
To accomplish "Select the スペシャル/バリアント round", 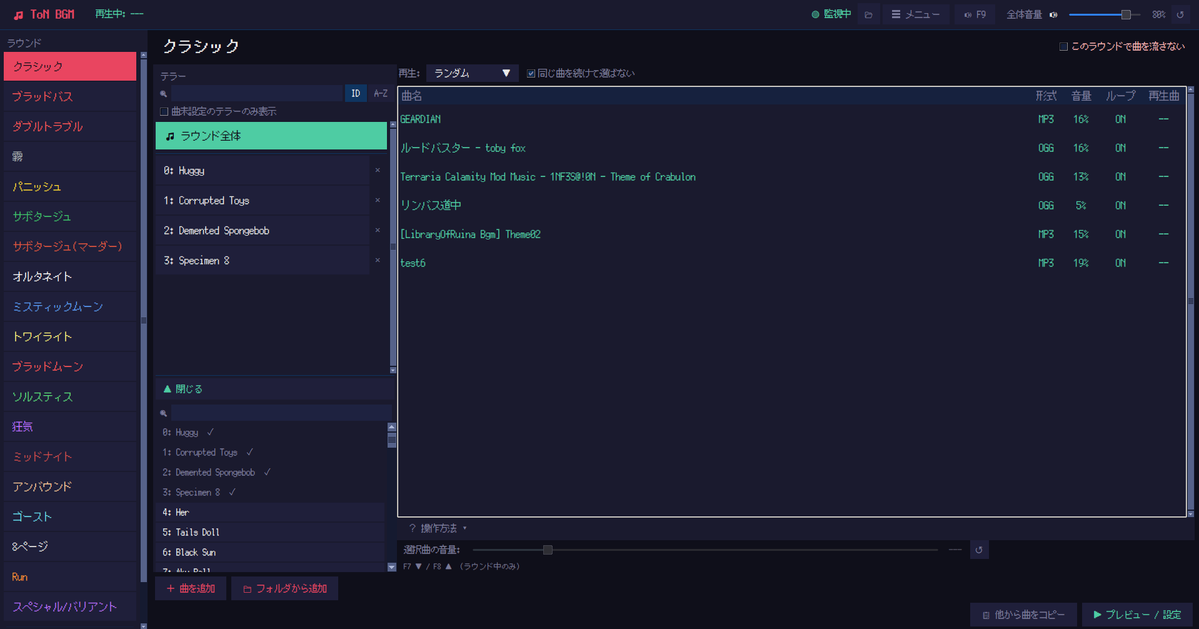I will click(70, 607).
